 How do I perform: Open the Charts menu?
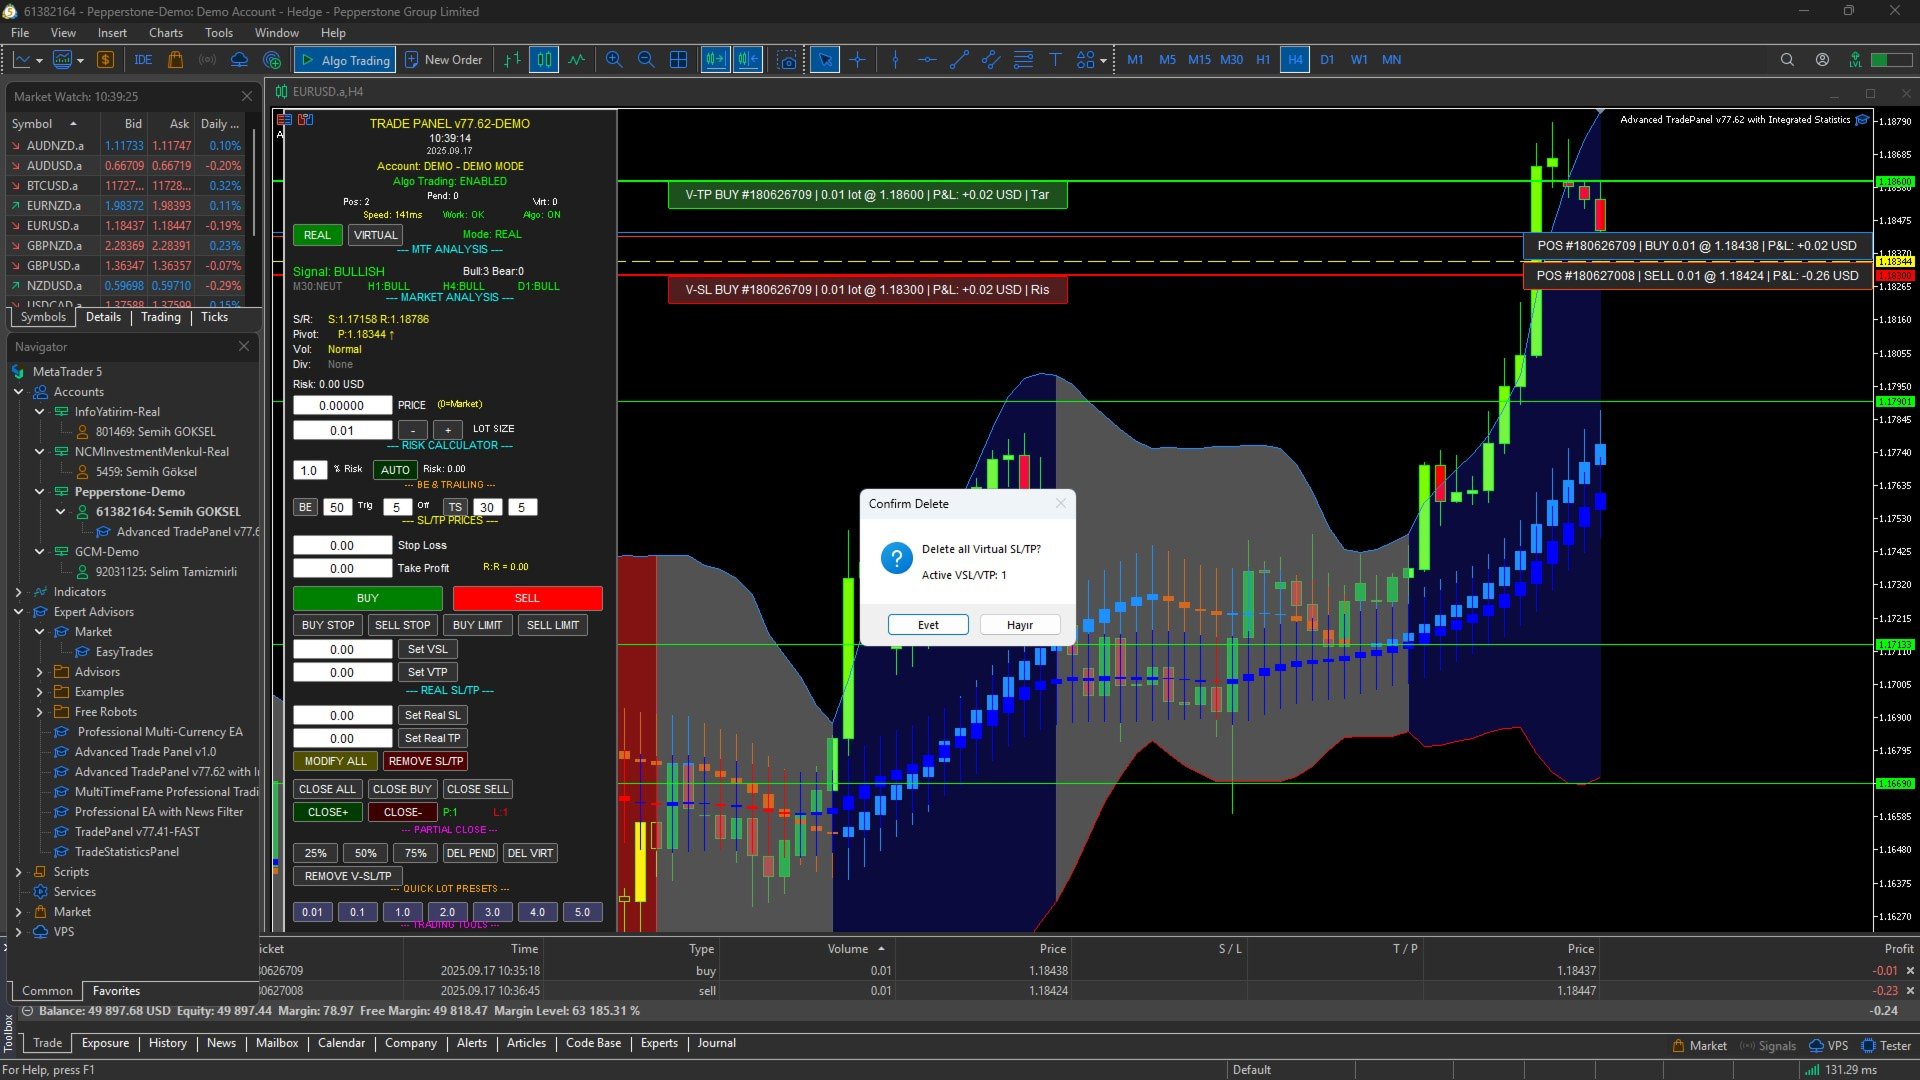tap(166, 33)
